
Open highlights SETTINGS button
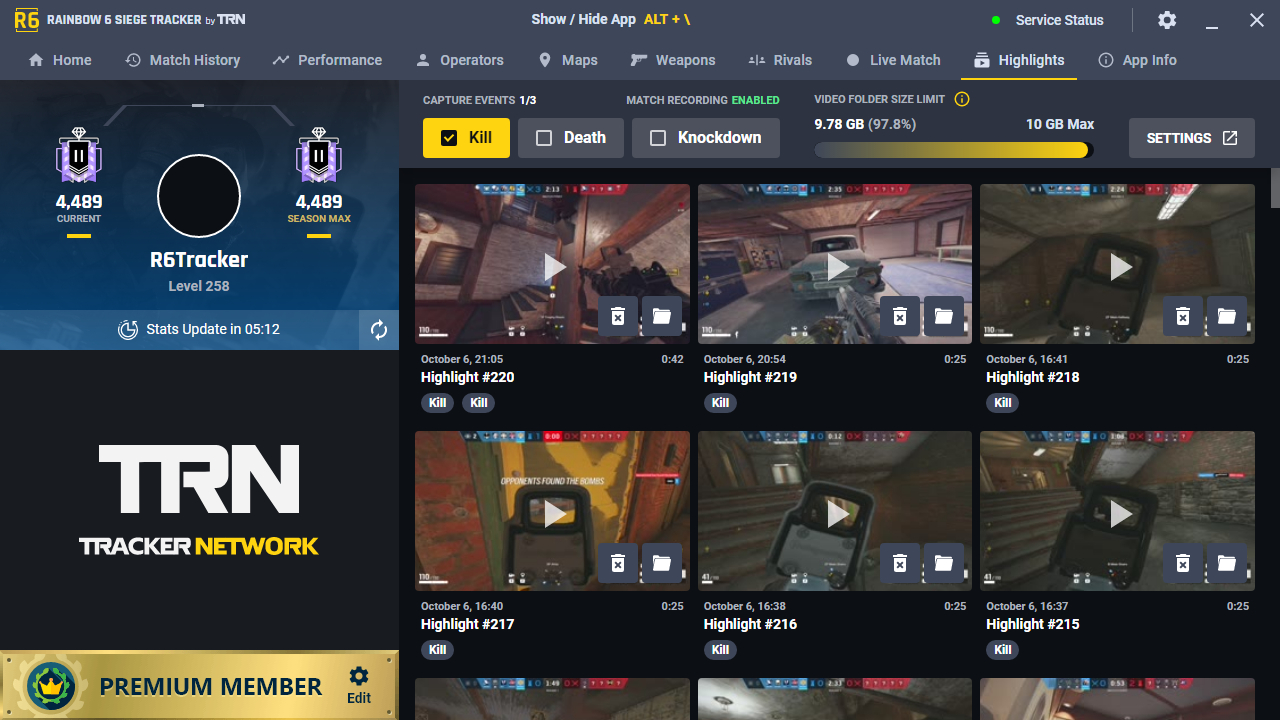1192,138
